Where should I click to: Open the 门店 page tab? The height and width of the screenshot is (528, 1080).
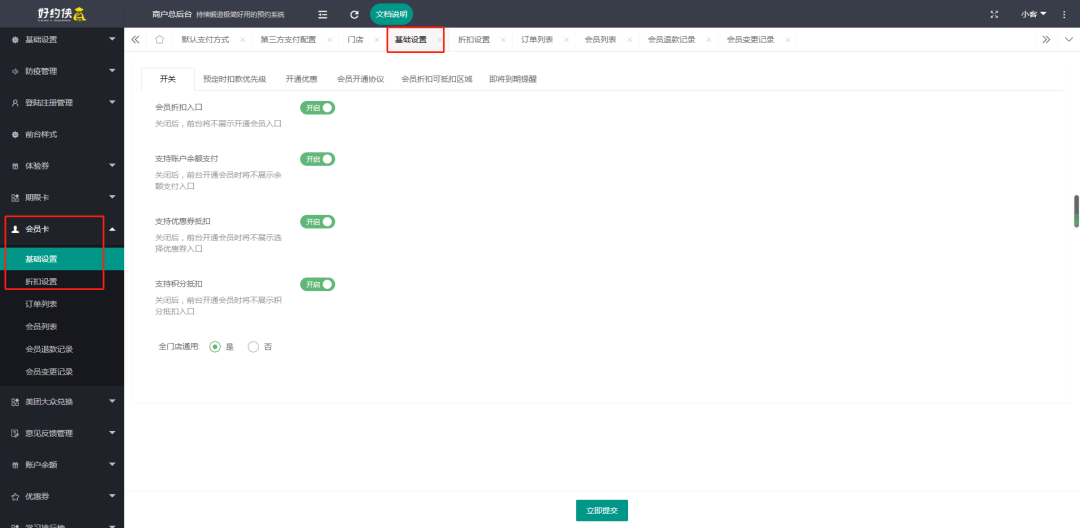(355, 40)
